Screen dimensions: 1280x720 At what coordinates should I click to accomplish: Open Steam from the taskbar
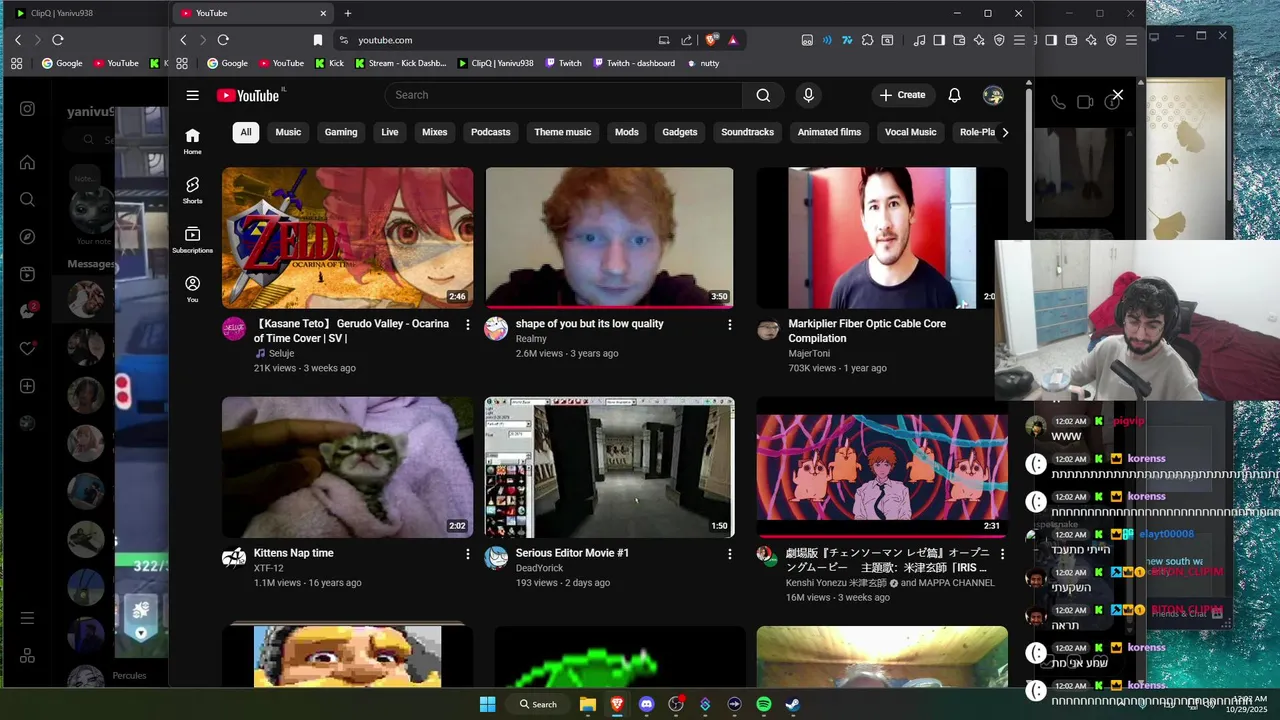tap(793, 704)
